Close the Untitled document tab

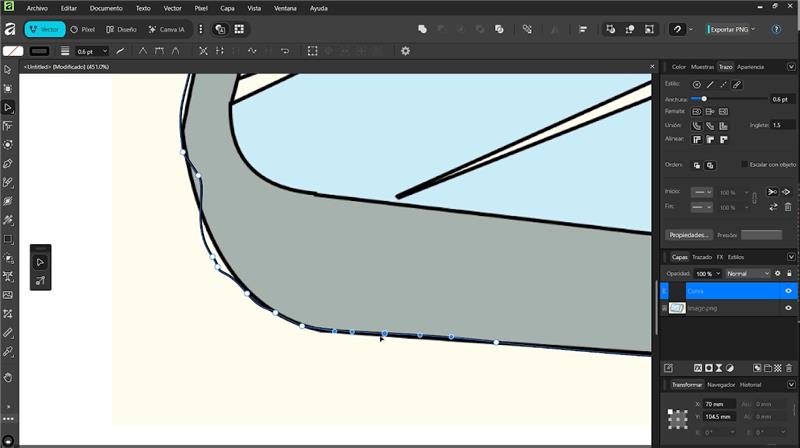[652, 66]
